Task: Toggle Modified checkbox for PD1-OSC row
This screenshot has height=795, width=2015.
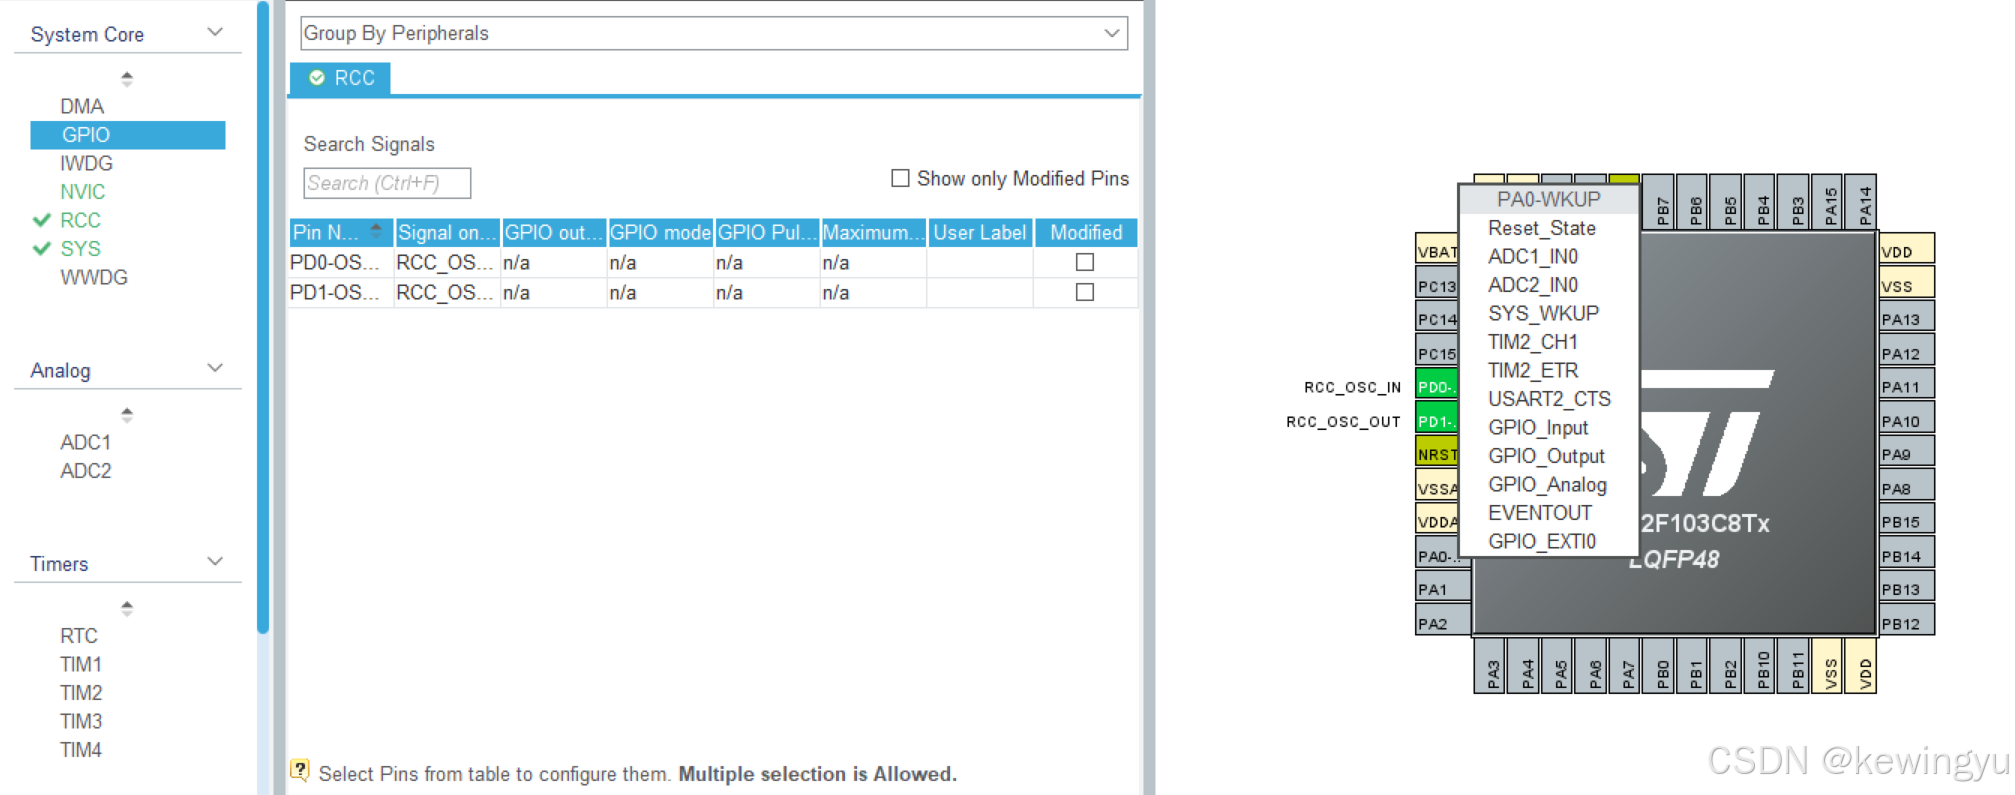Action: tap(1084, 292)
